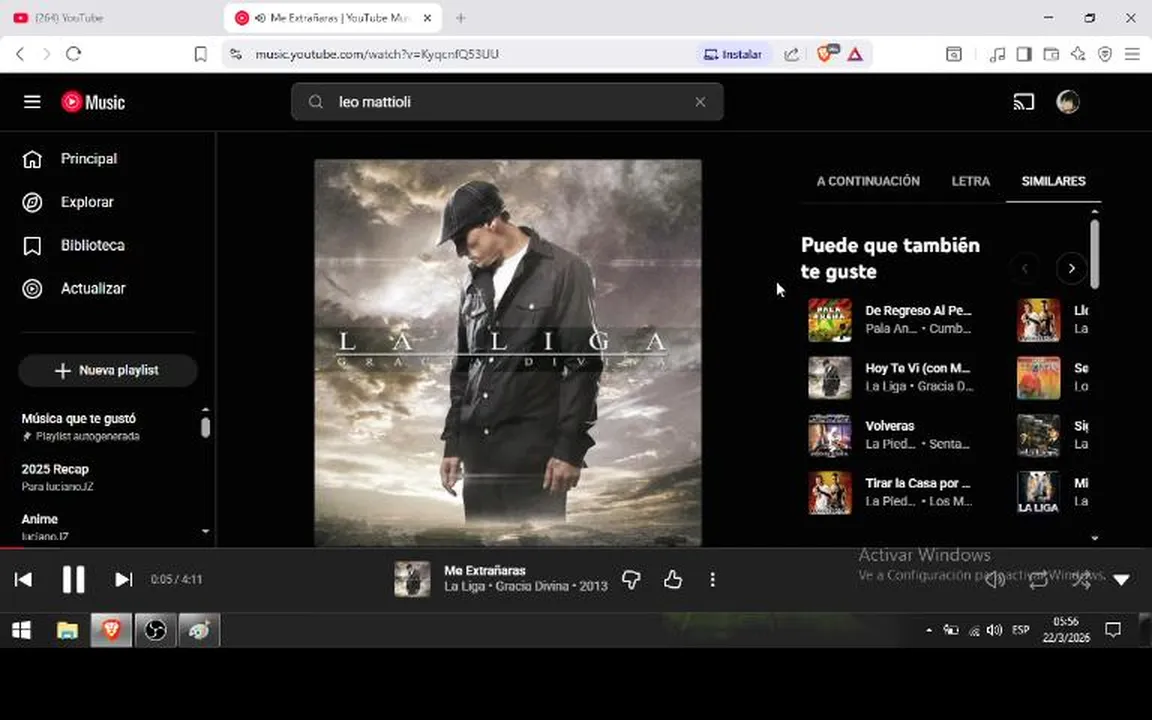Cast to a device with the cast icon
This screenshot has height=720, width=1152.
click(x=1023, y=102)
